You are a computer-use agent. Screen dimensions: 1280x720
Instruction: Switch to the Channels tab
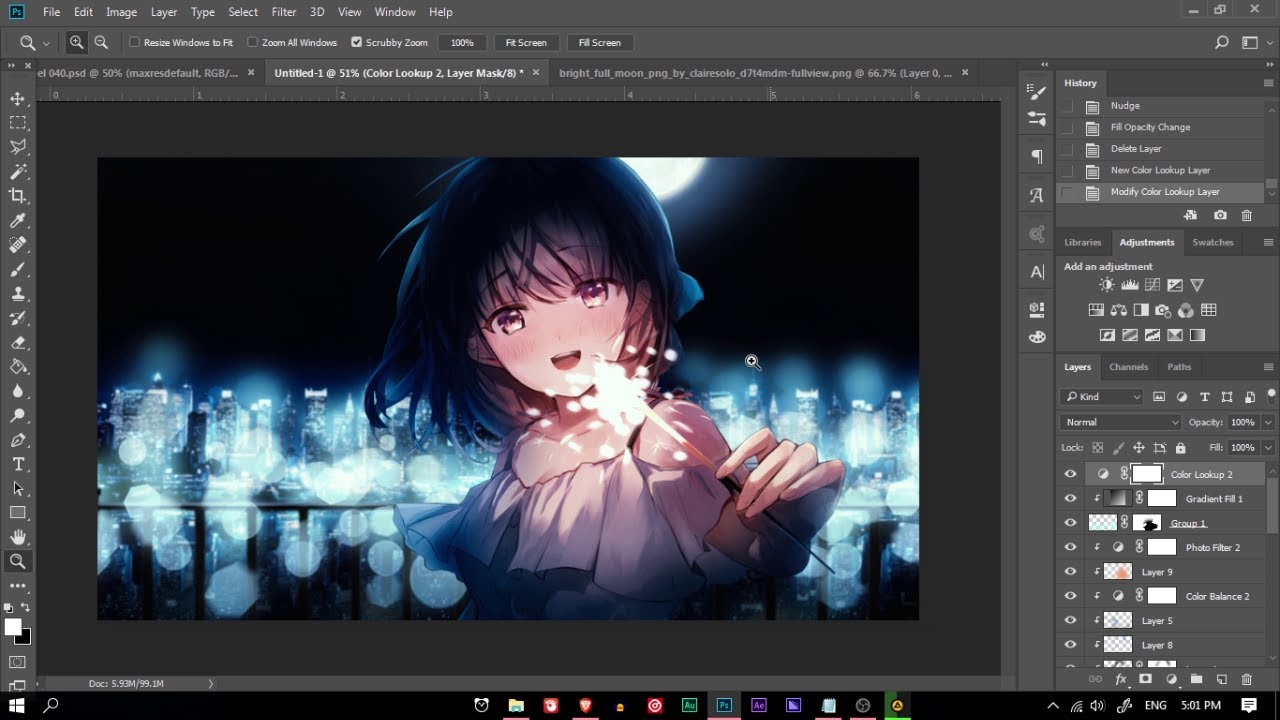click(1128, 367)
